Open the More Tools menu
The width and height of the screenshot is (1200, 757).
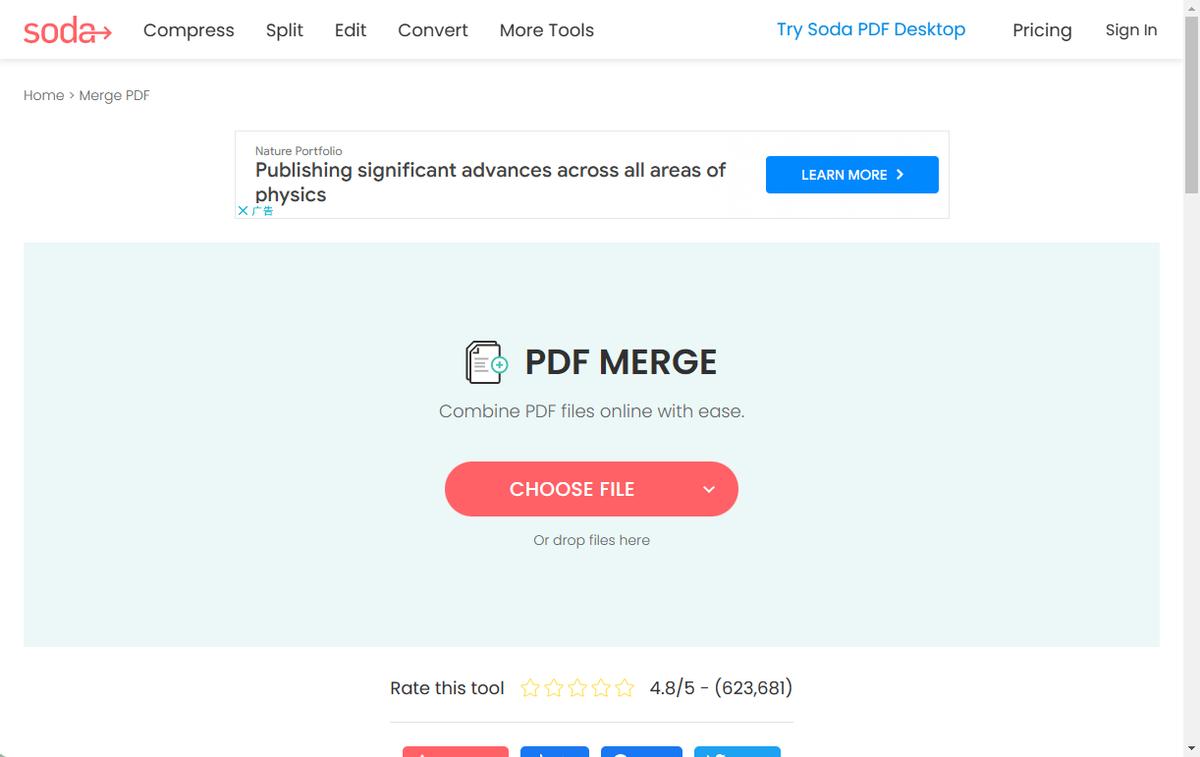(546, 30)
